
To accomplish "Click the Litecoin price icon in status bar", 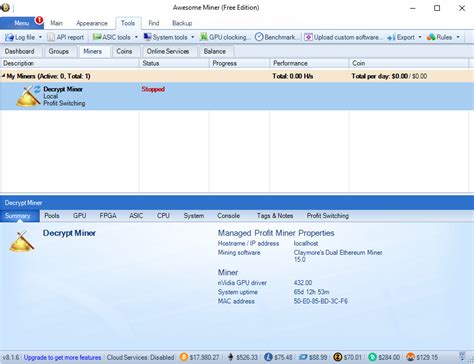I will point(268,357).
